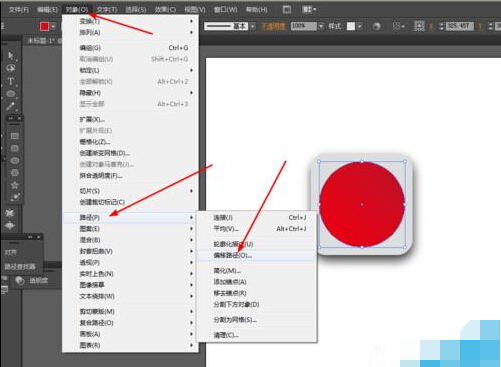
Task: Switch to the 路径查找器 panel tab
Action: pyautogui.click(x=20, y=267)
